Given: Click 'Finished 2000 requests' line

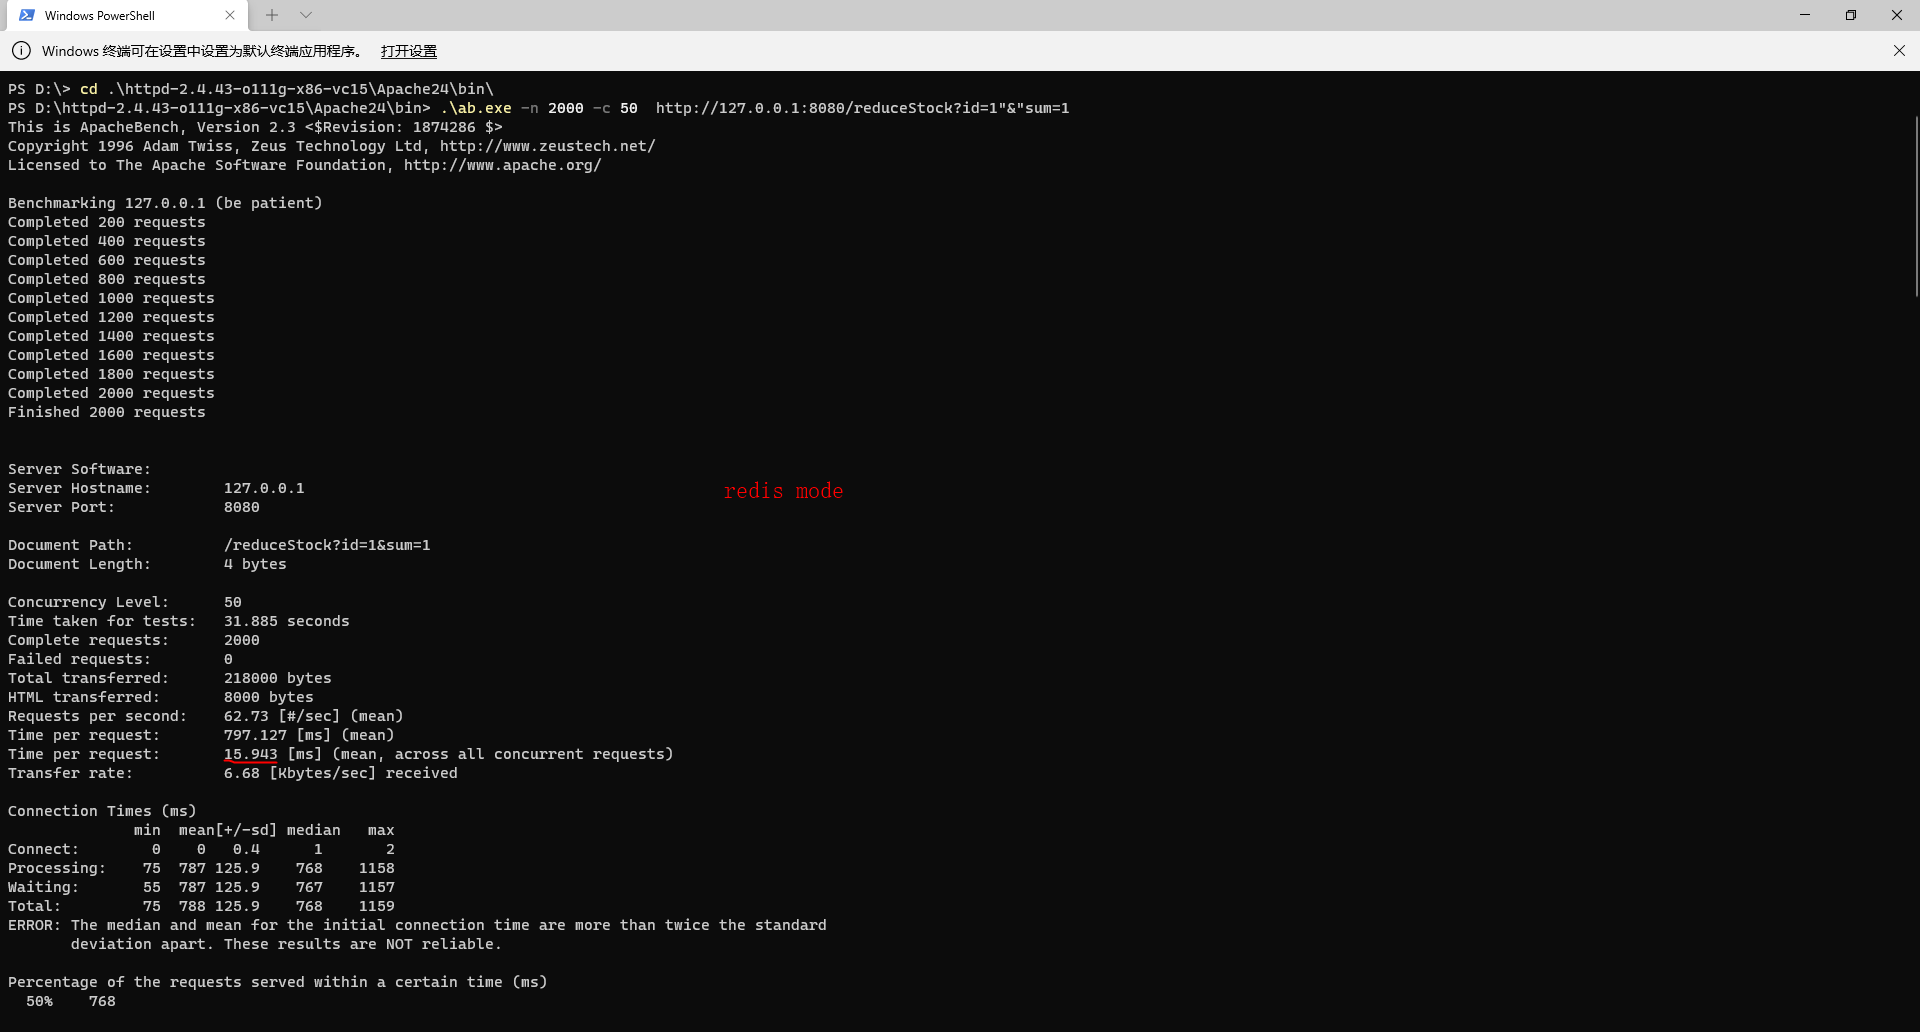Looking at the screenshot, I should [x=107, y=412].
